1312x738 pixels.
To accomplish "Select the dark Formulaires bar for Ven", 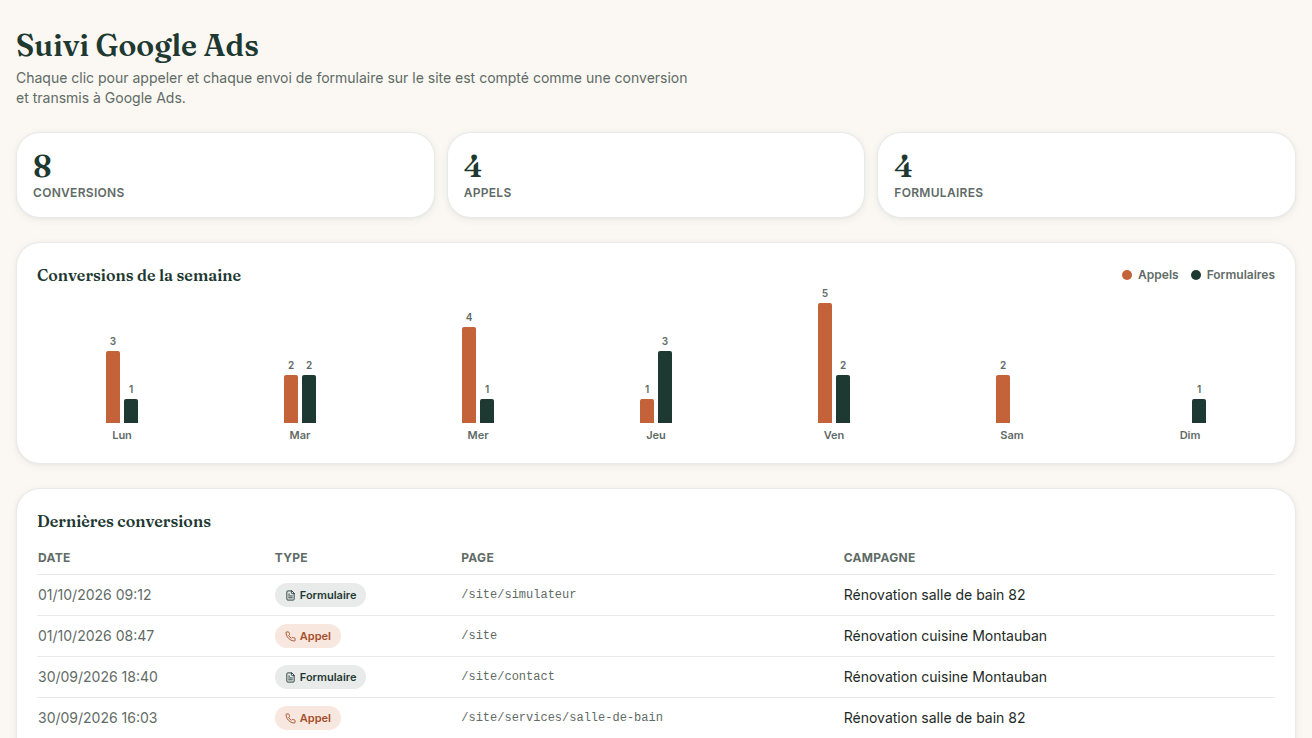I will point(843,399).
